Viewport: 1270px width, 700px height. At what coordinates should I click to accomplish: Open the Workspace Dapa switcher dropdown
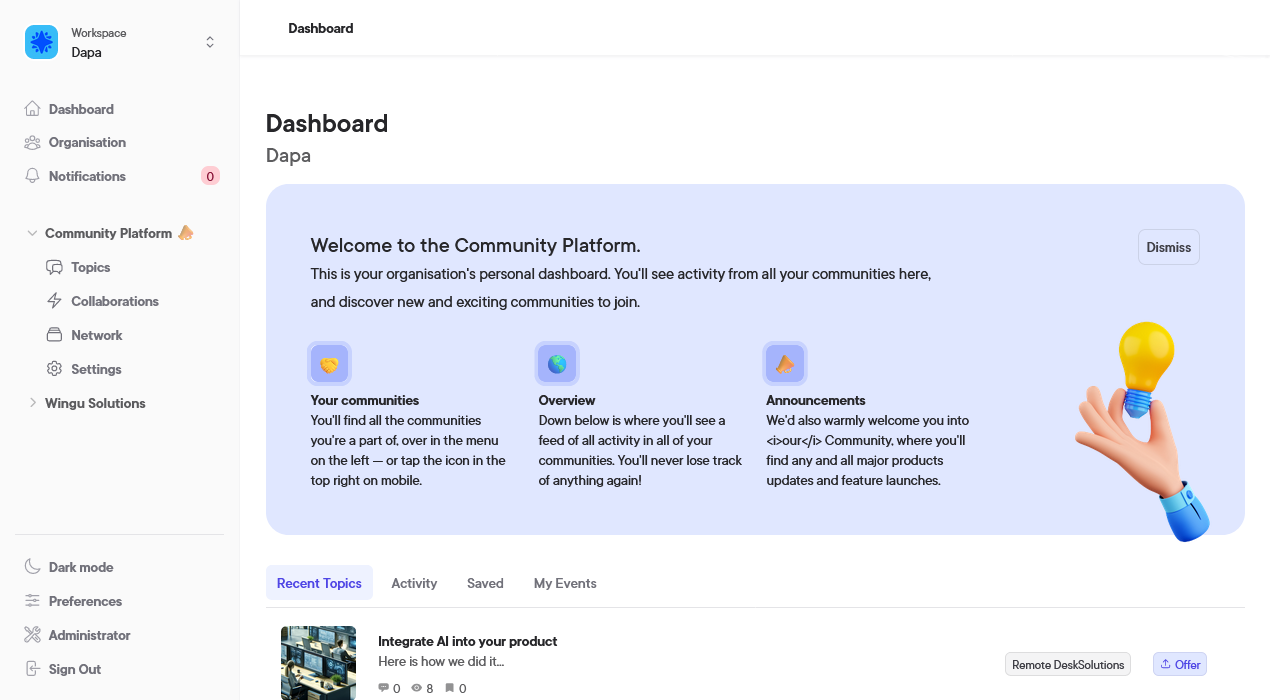pos(209,42)
